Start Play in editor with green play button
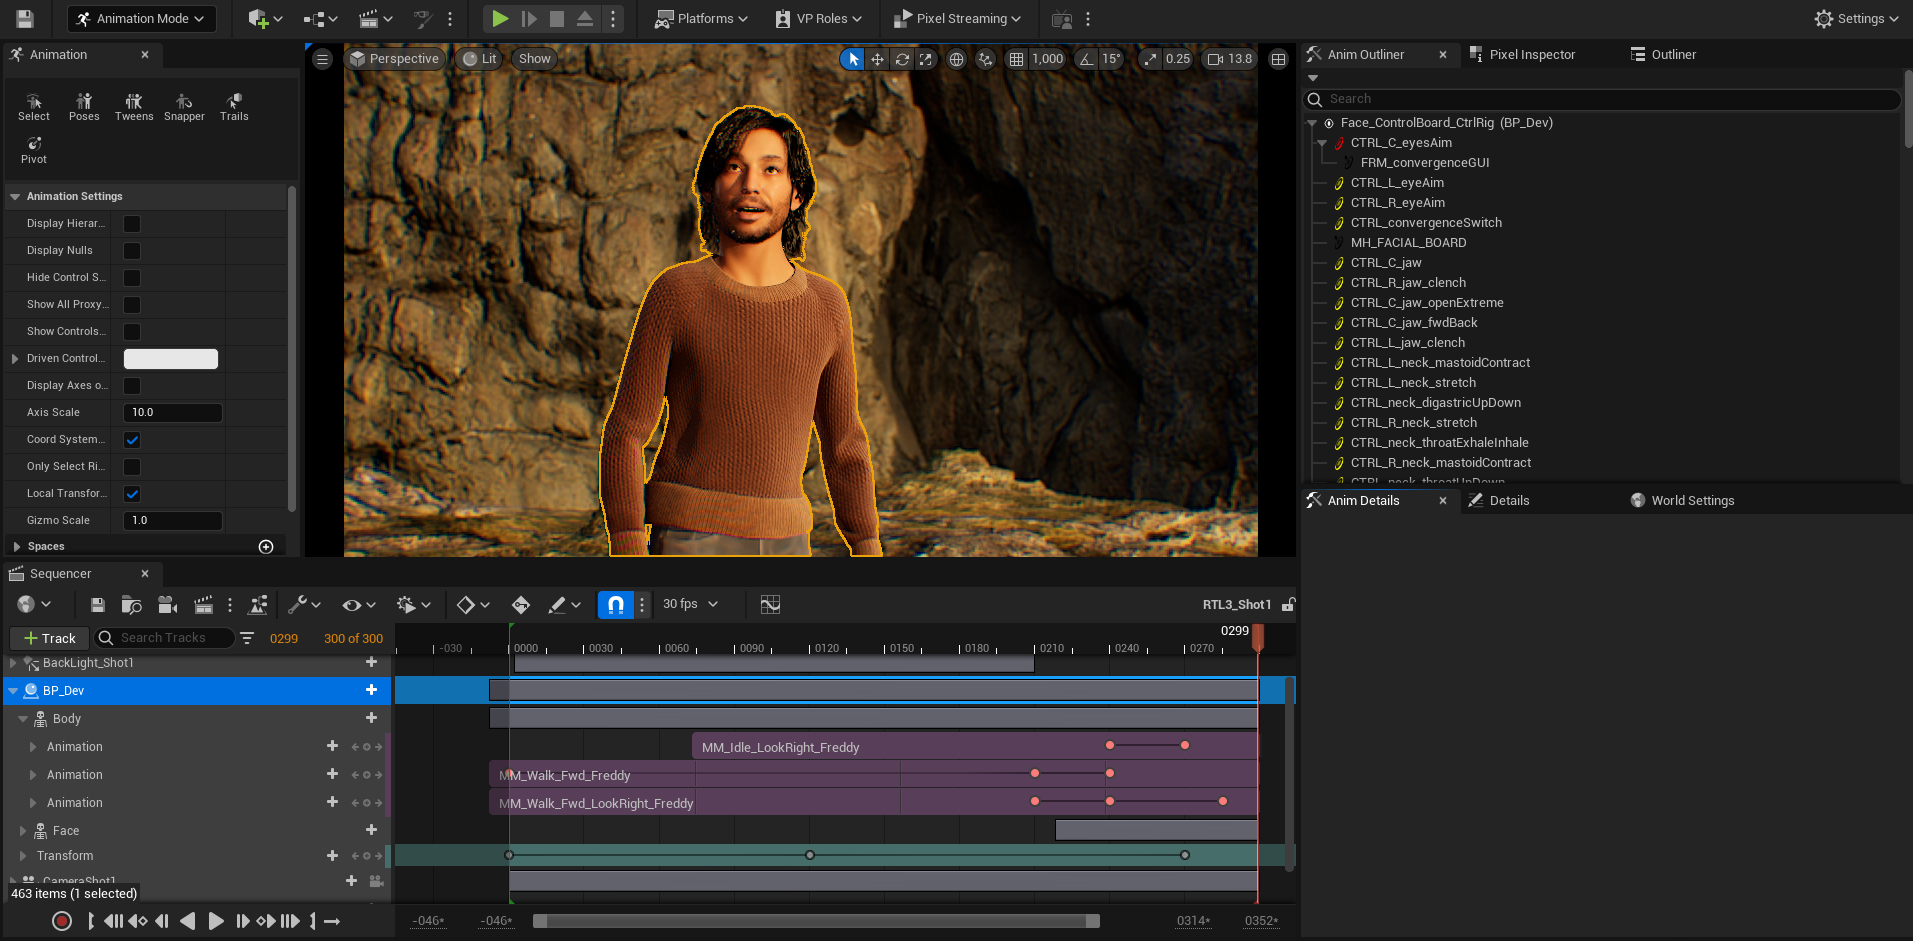Viewport: 1913px width, 941px height. tap(500, 18)
